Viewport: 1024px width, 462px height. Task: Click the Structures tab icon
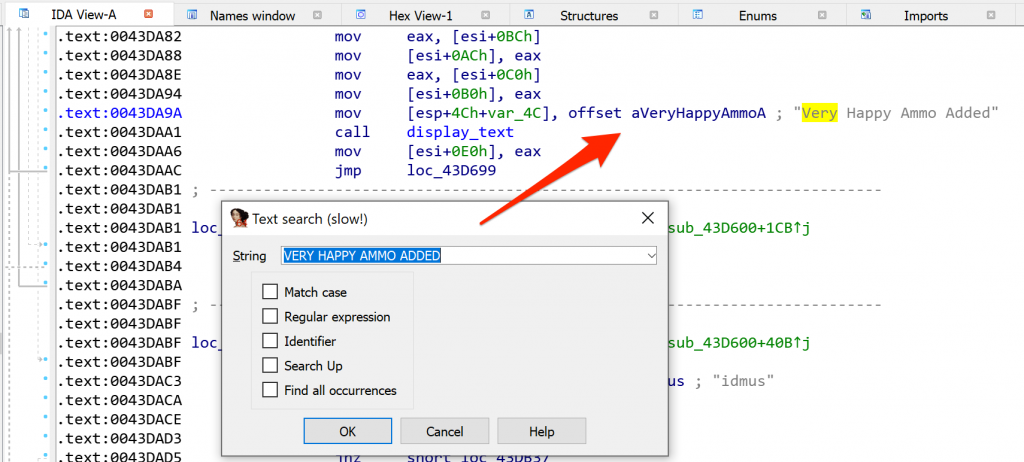point(529,15)
